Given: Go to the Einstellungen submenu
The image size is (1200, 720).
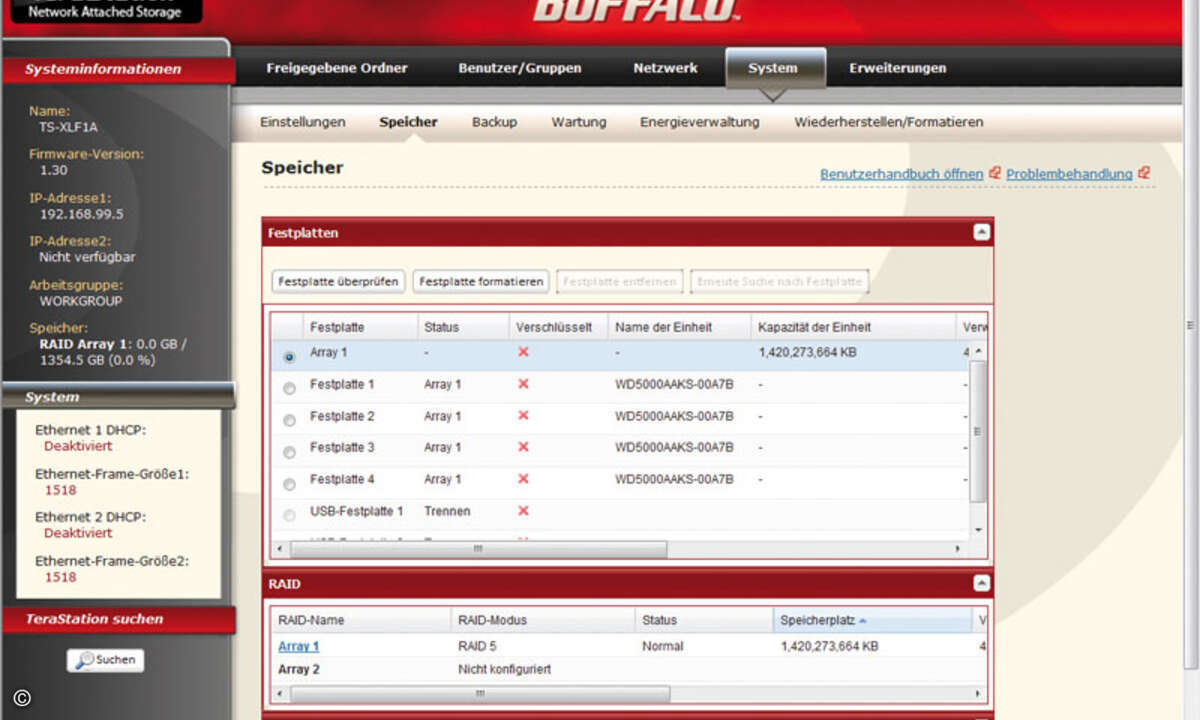Looking at the screenshot, I should click(x=303, y=122).
